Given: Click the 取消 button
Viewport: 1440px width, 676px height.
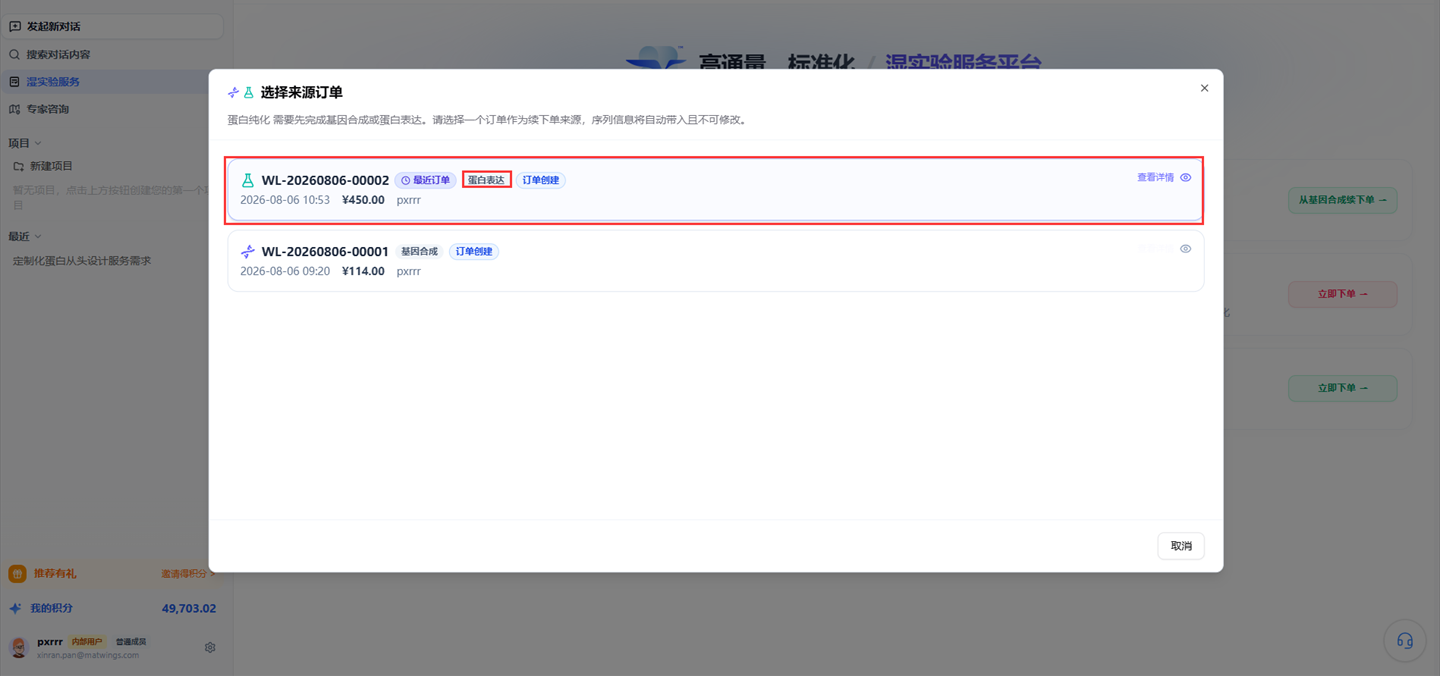Looking at the screenshot, I should click(1181, 546).
